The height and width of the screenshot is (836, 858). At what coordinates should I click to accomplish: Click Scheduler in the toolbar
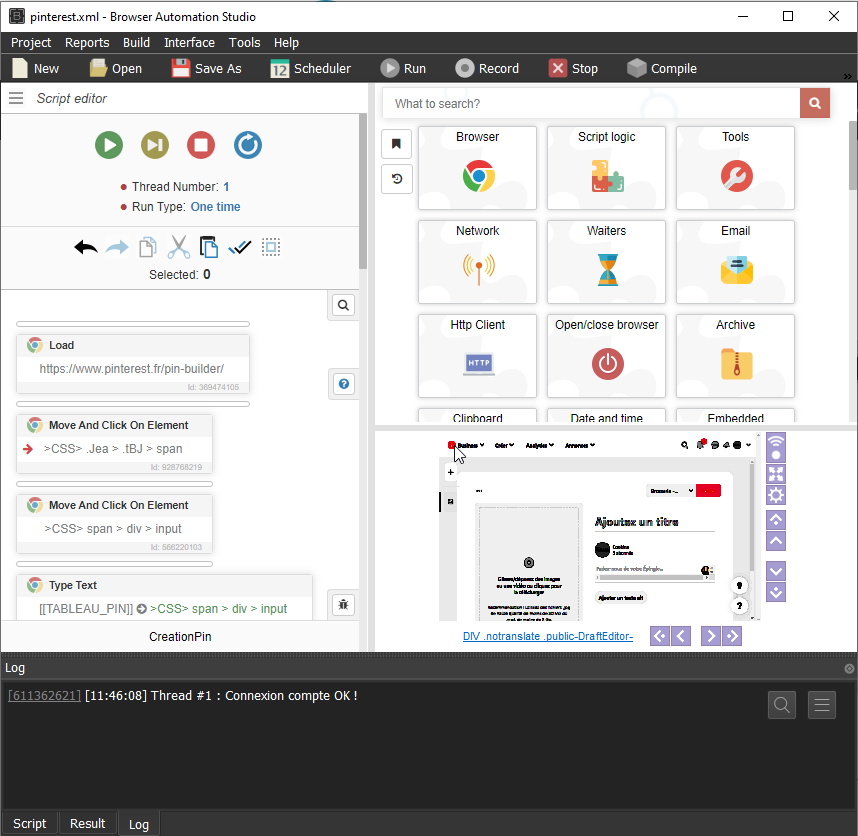[310, 68]
